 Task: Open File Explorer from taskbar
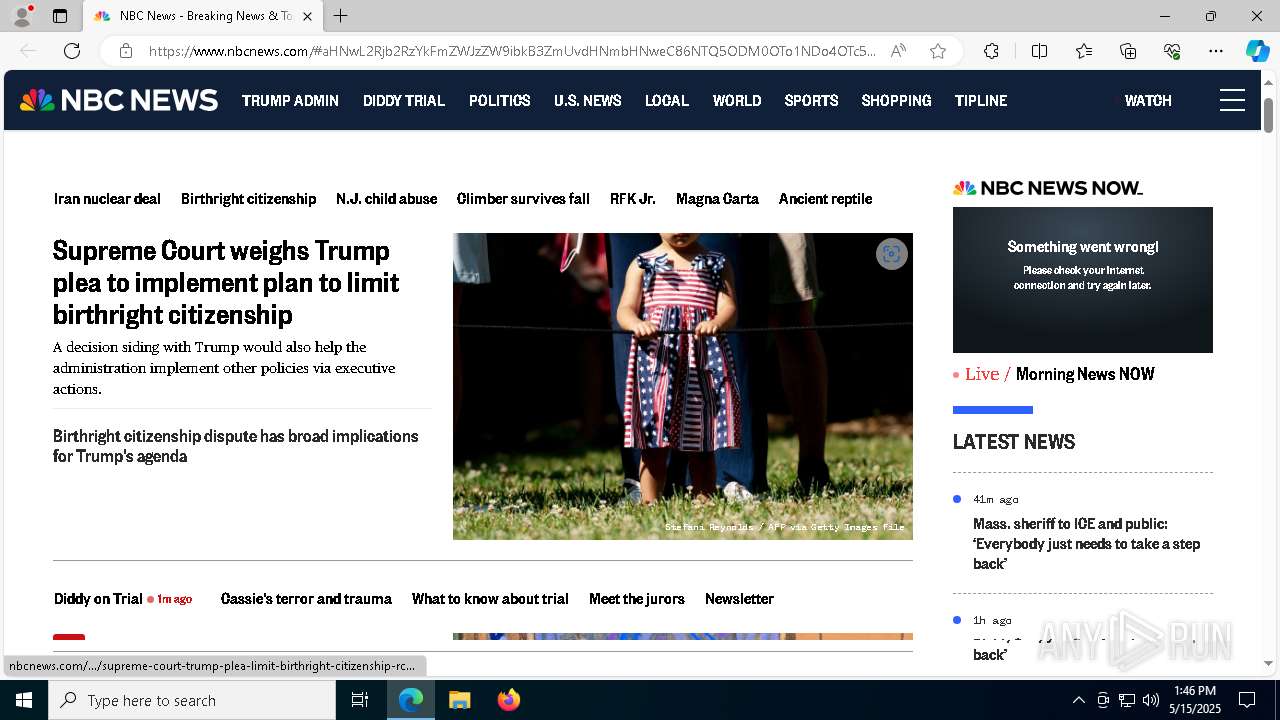tap(459, 700)
